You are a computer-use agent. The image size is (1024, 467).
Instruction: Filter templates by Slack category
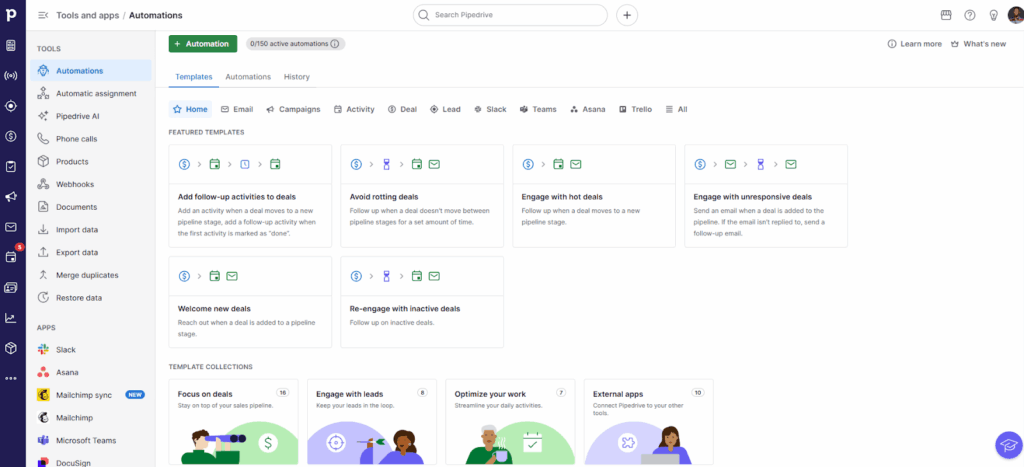(x=490, y=109)
